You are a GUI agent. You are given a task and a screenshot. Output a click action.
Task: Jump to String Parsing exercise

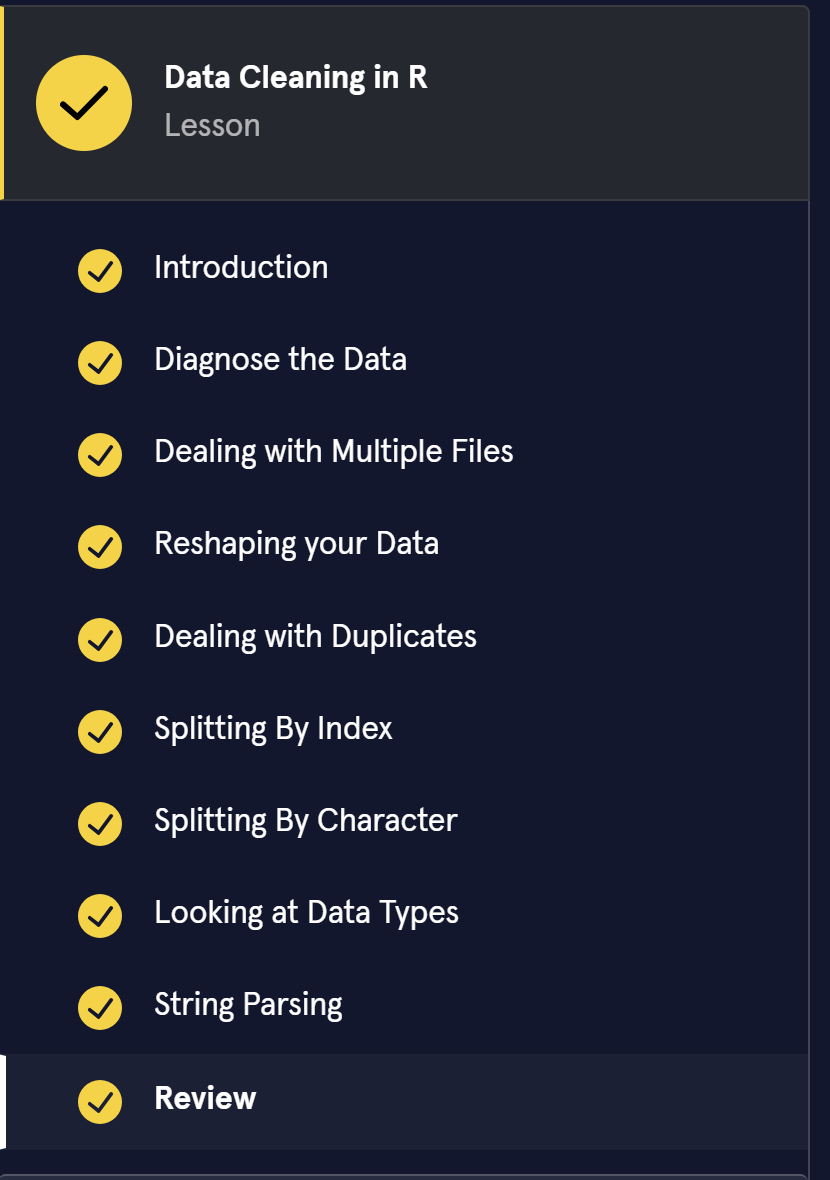coord(248,1005)
